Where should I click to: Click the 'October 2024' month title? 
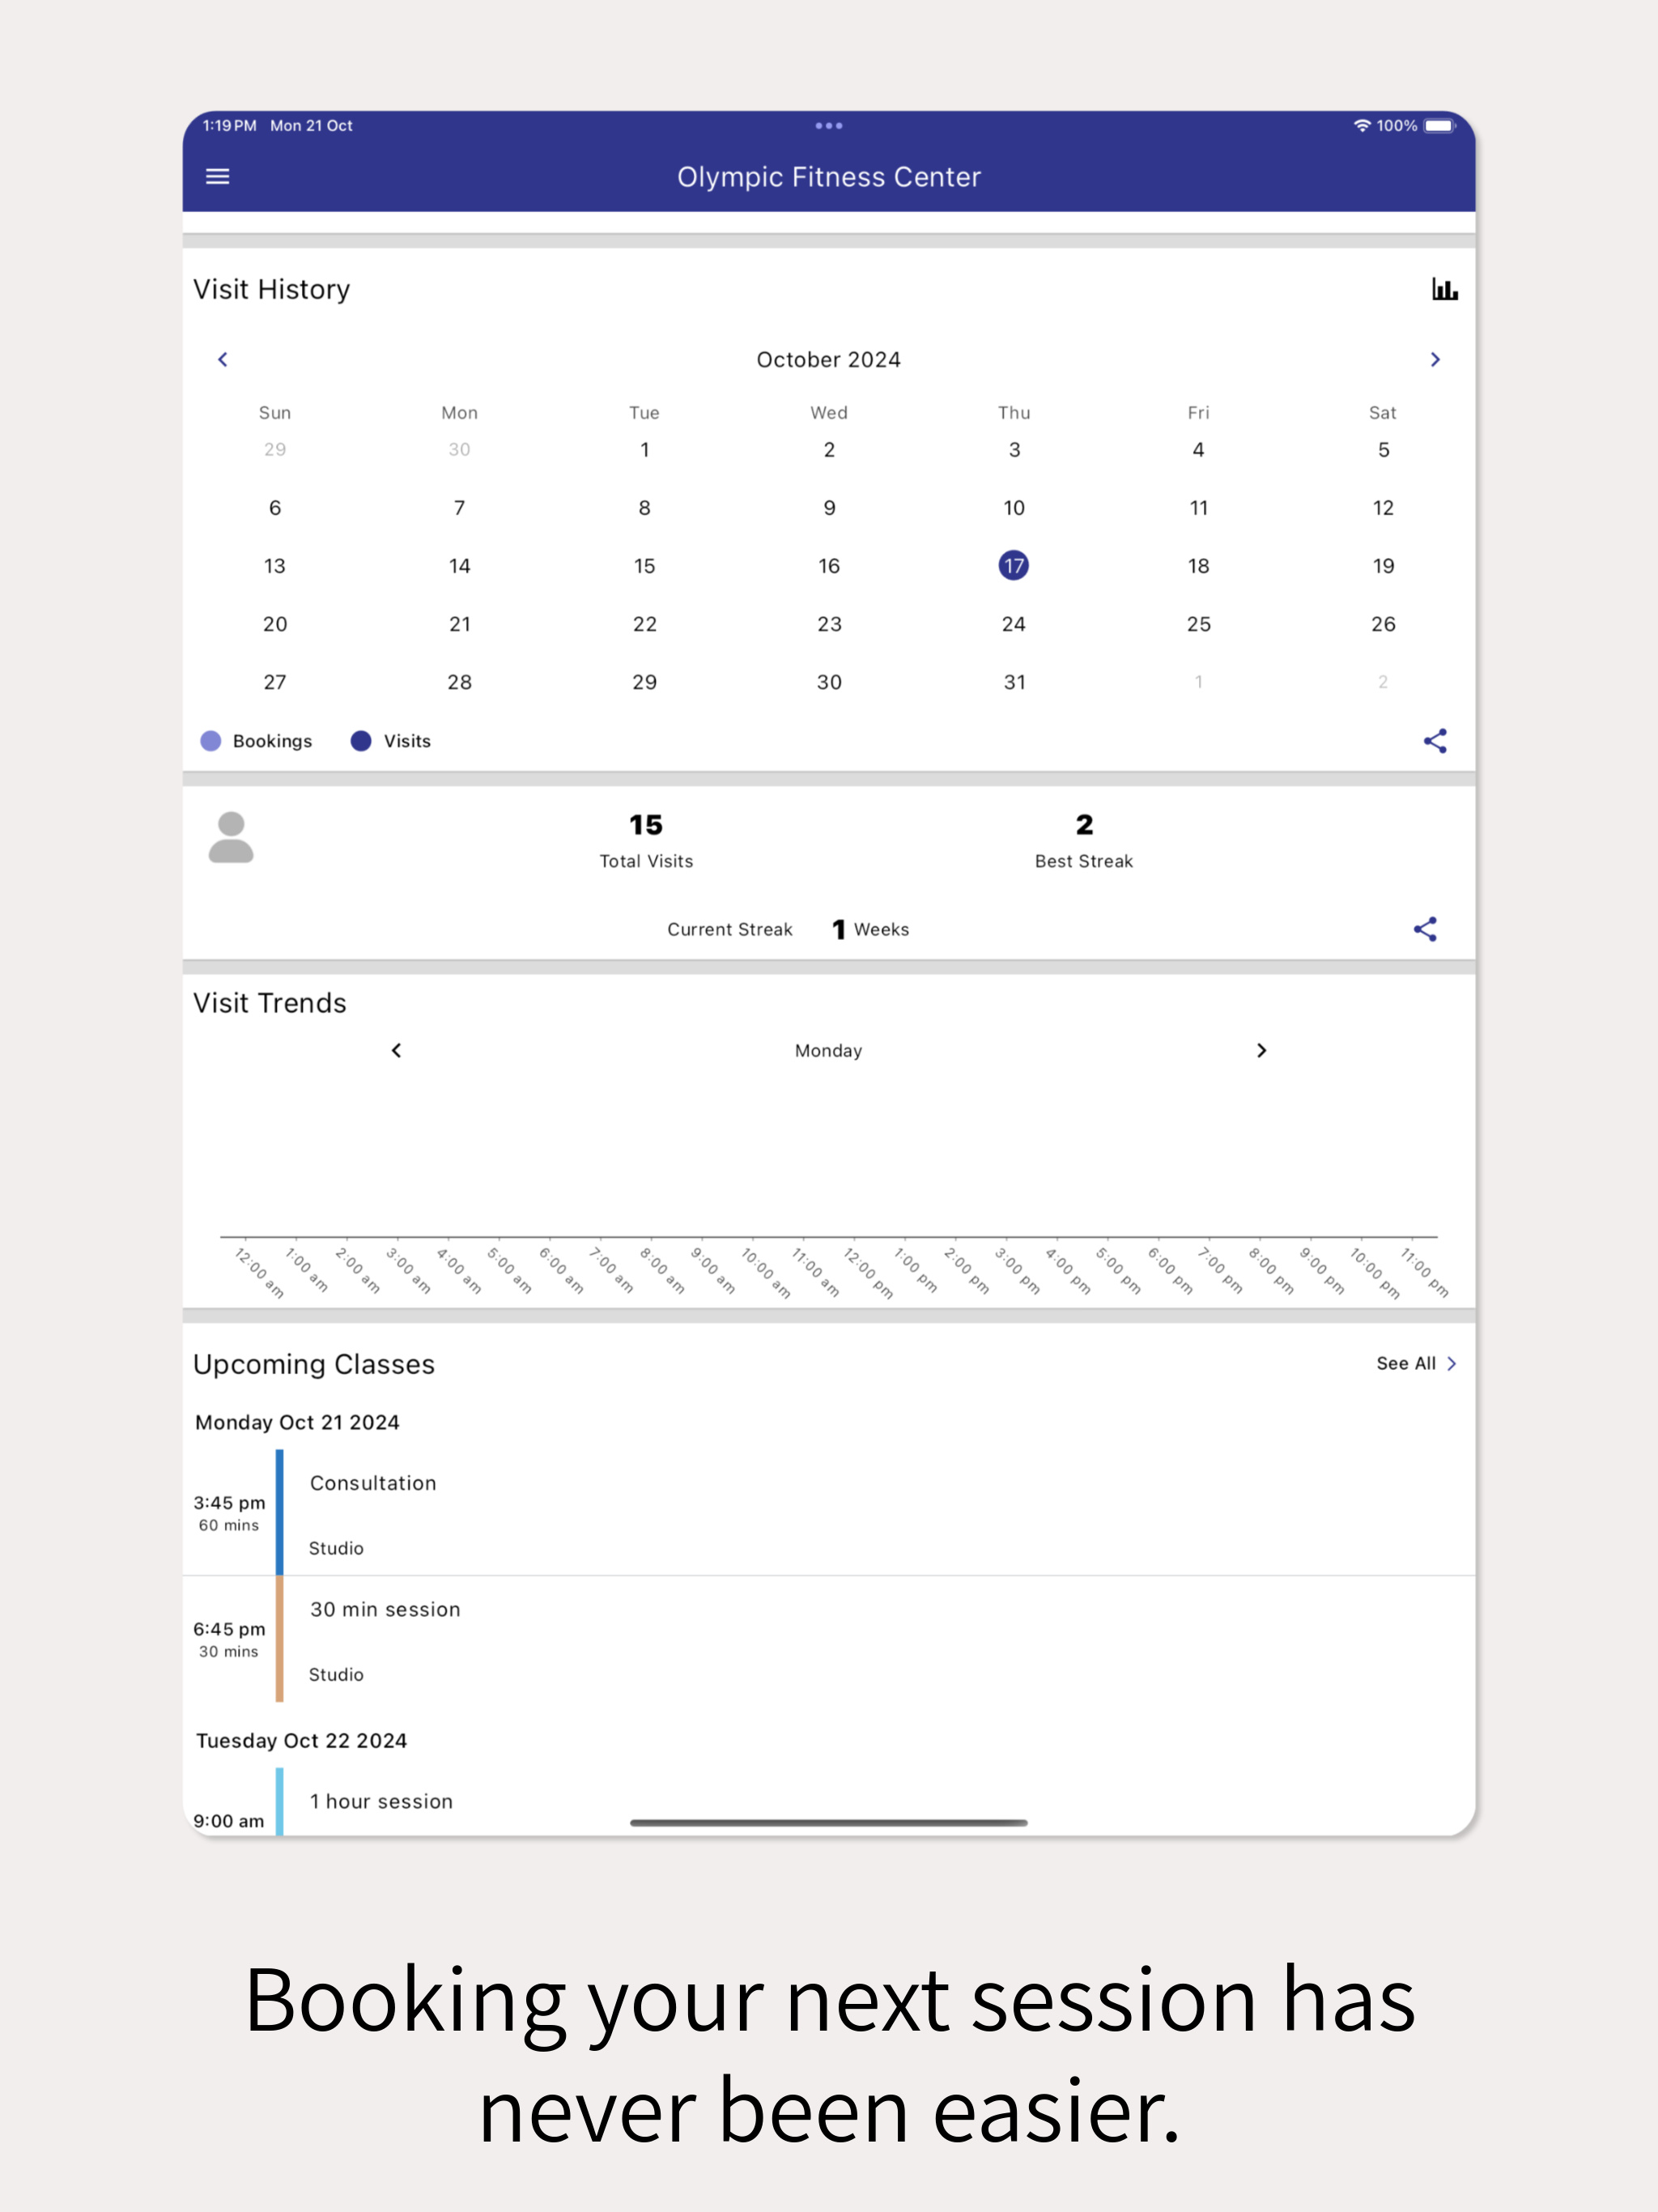pos(829,360)
